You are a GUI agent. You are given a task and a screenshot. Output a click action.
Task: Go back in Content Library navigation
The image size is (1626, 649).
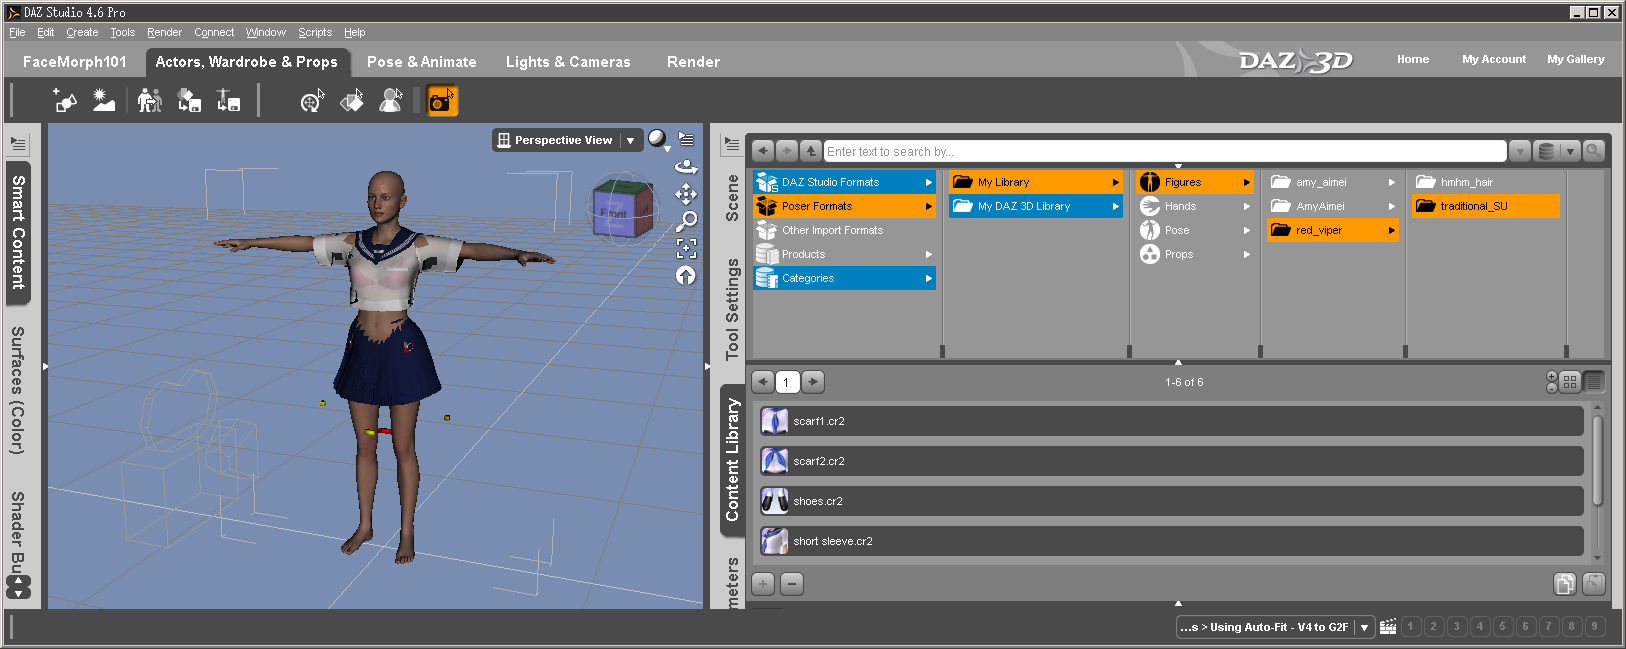pyautogui.click(x=763, y=151)
